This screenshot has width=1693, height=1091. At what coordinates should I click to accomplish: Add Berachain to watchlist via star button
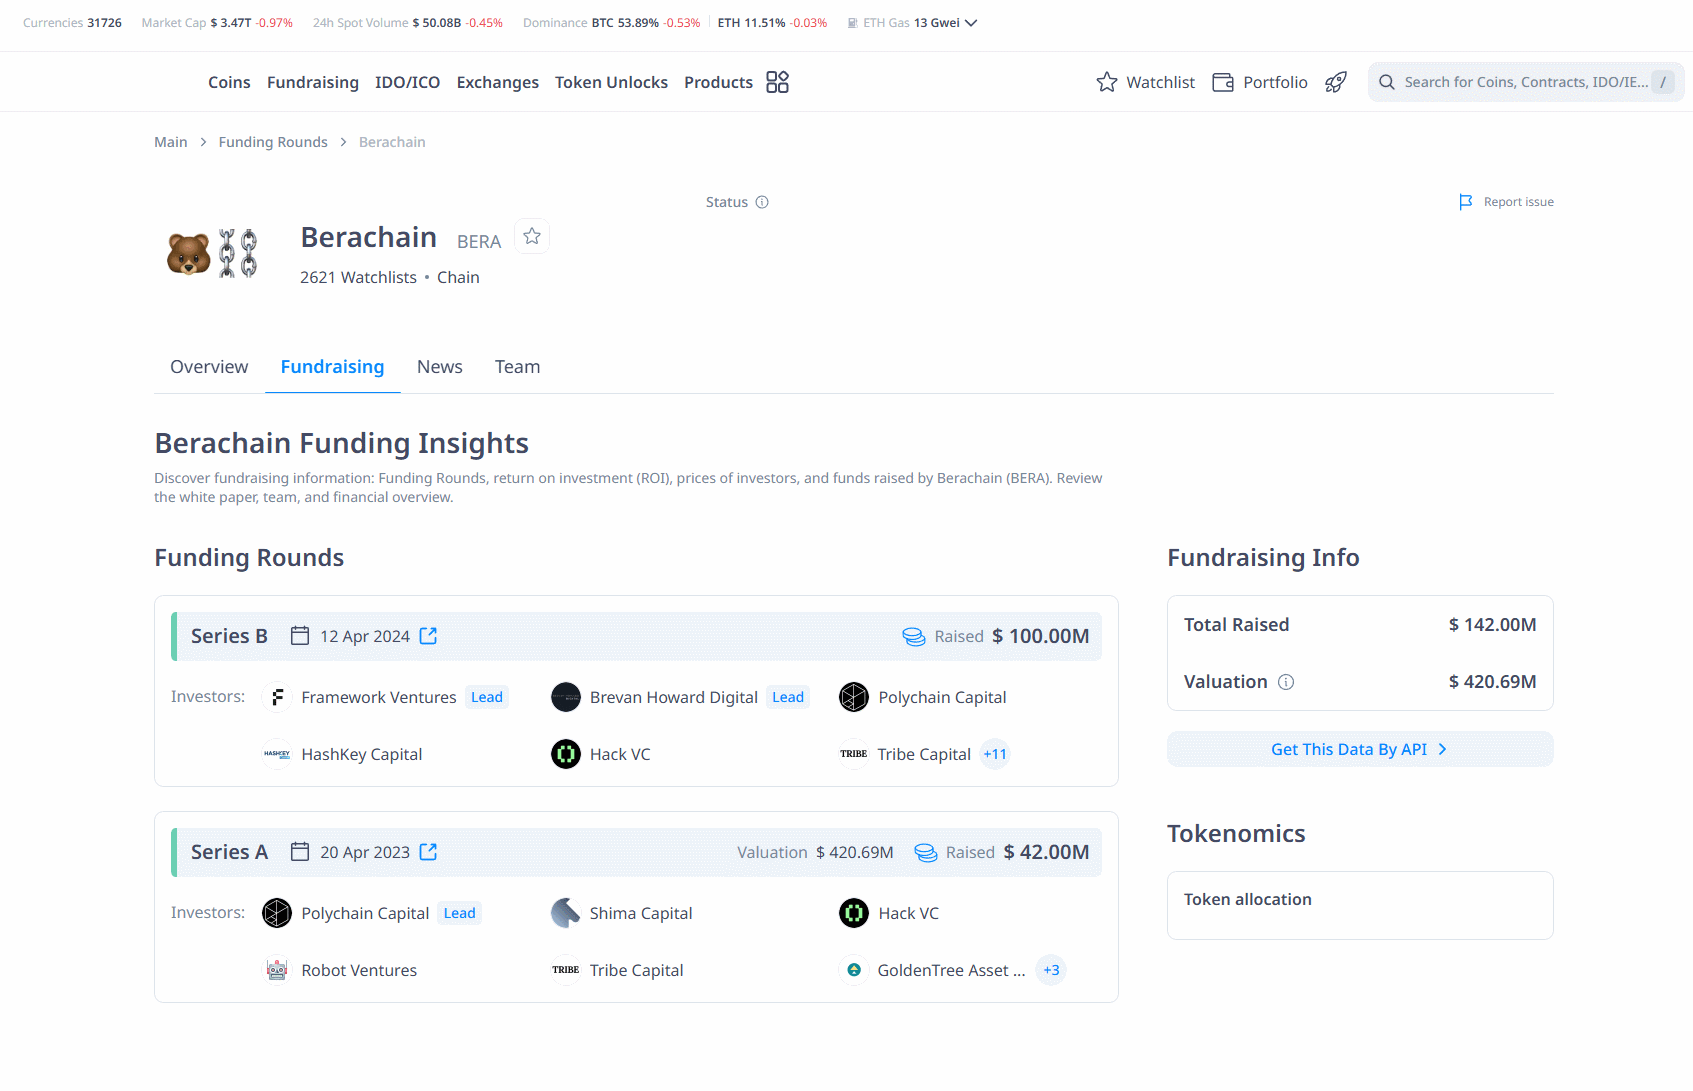click(532, 236)
